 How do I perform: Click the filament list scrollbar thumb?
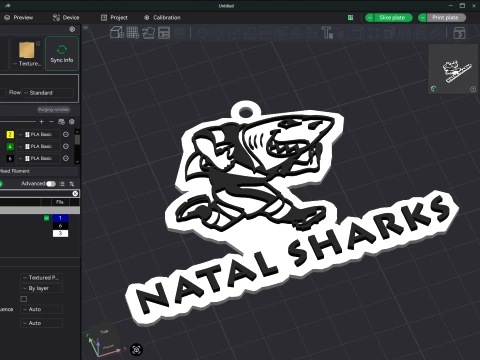[x=77, y=140]
